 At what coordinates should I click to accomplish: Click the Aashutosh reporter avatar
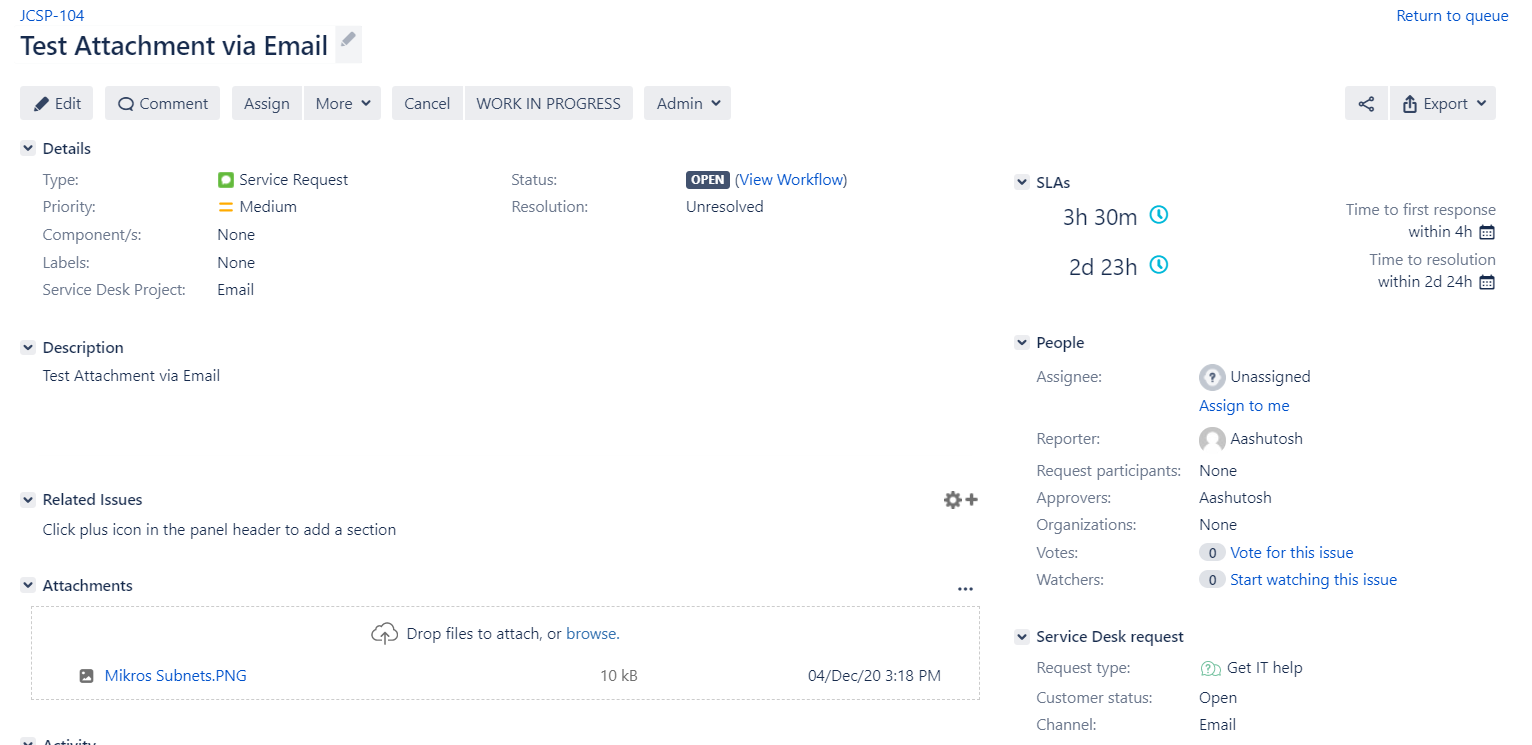click(x=1212, y=439)
